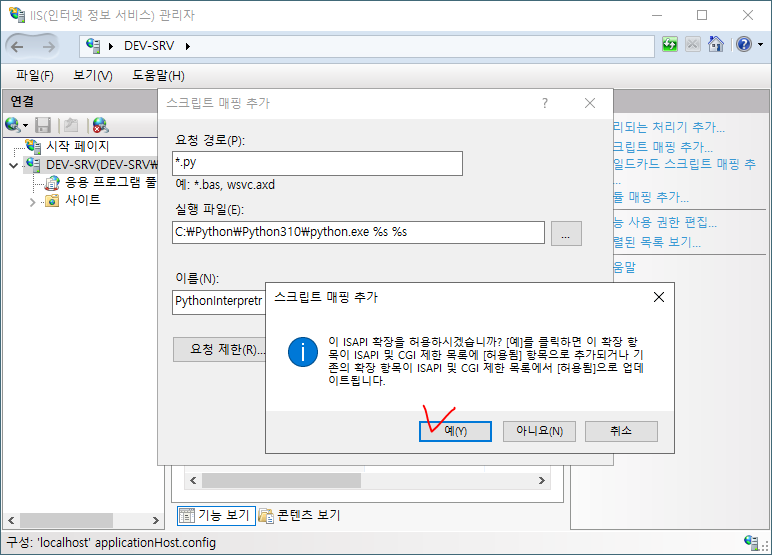Screen dimensions: 772x555
Task: Click the Up folder icon in Connections toolbar
Action: click(71, 125)
